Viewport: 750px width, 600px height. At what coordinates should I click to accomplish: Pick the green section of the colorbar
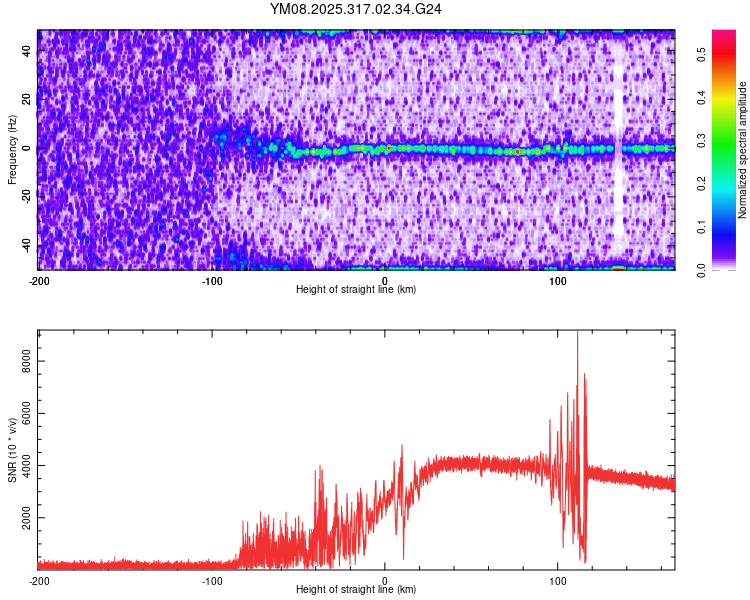click(x=723, y=140)
